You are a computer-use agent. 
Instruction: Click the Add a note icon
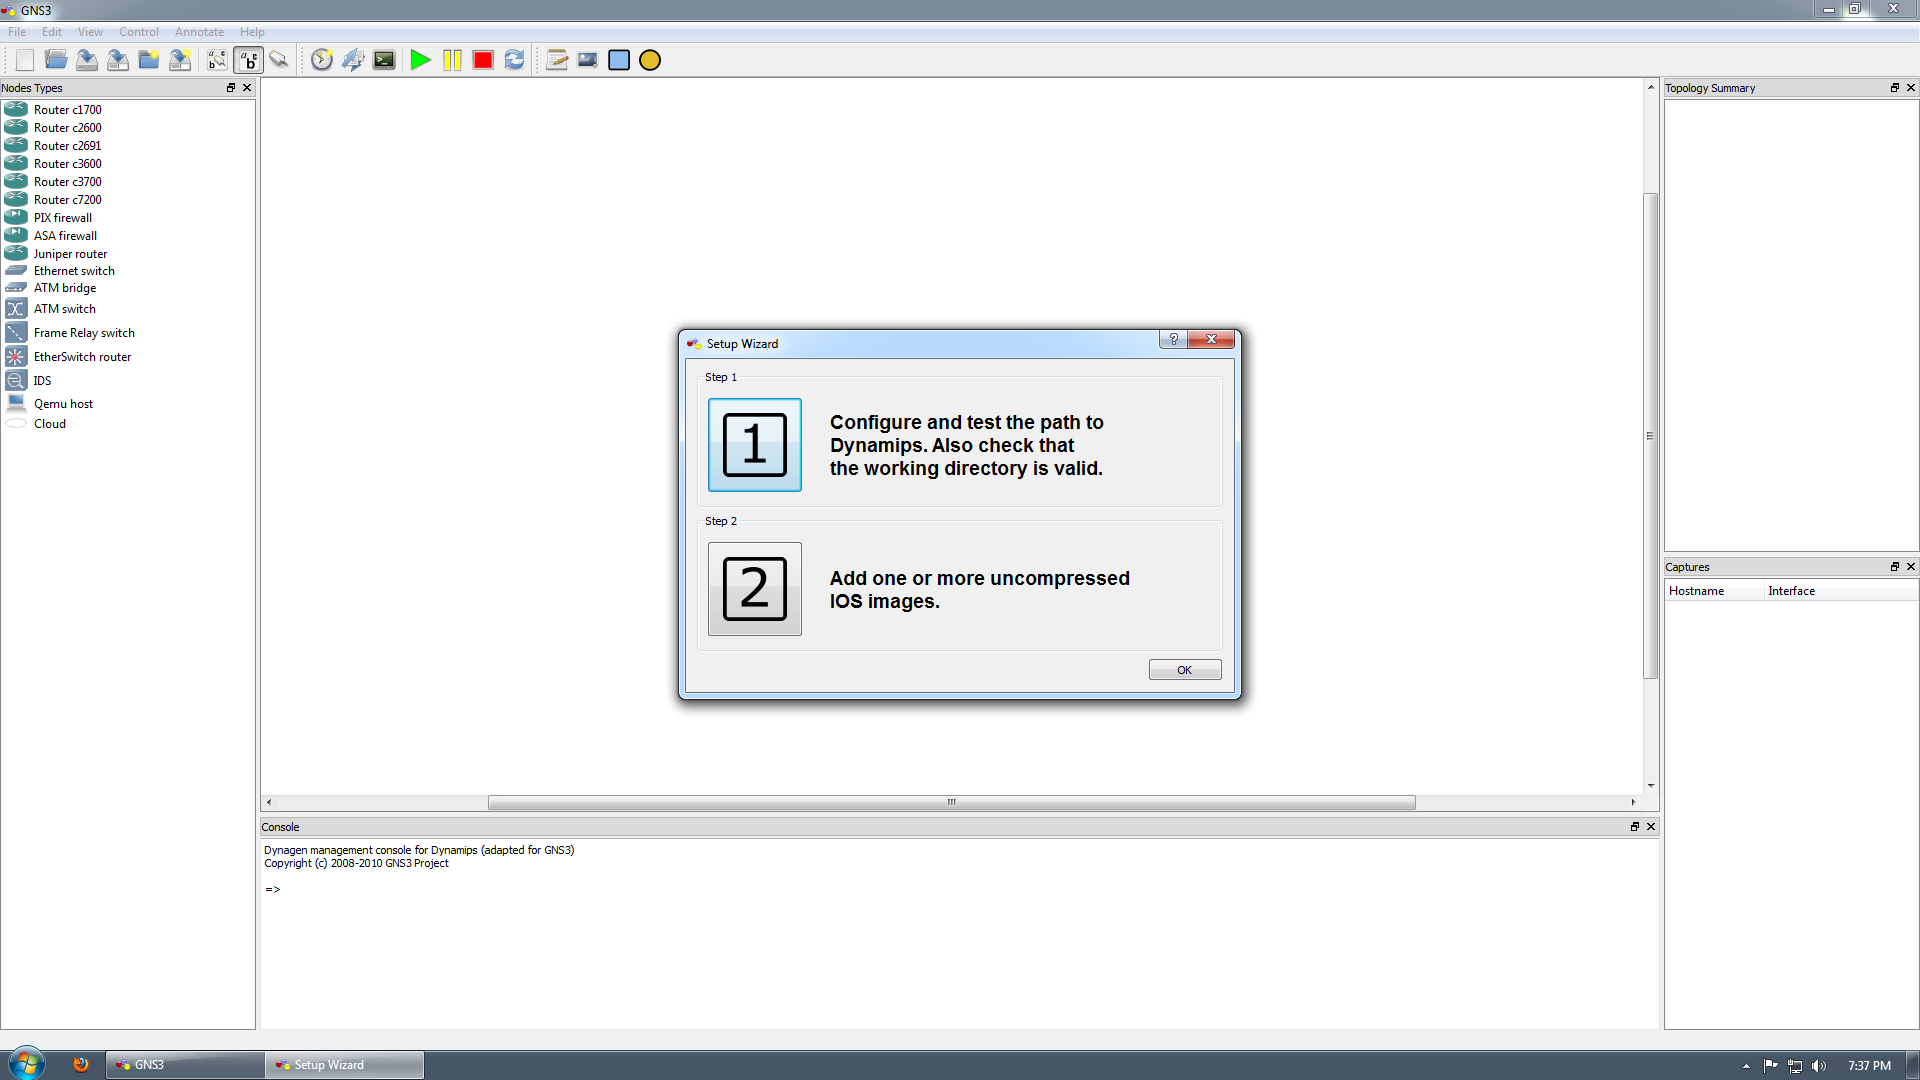click(557, 60)
